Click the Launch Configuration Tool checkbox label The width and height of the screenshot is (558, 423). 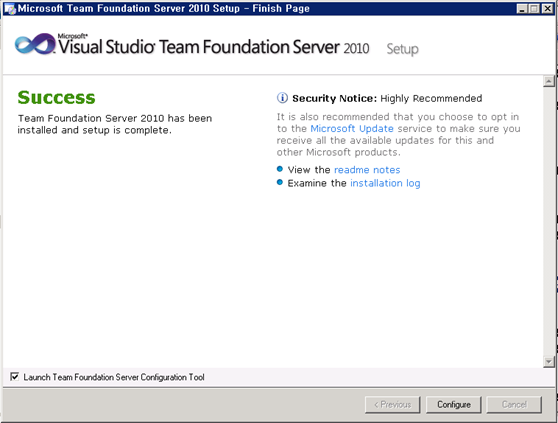pos(114,377)
